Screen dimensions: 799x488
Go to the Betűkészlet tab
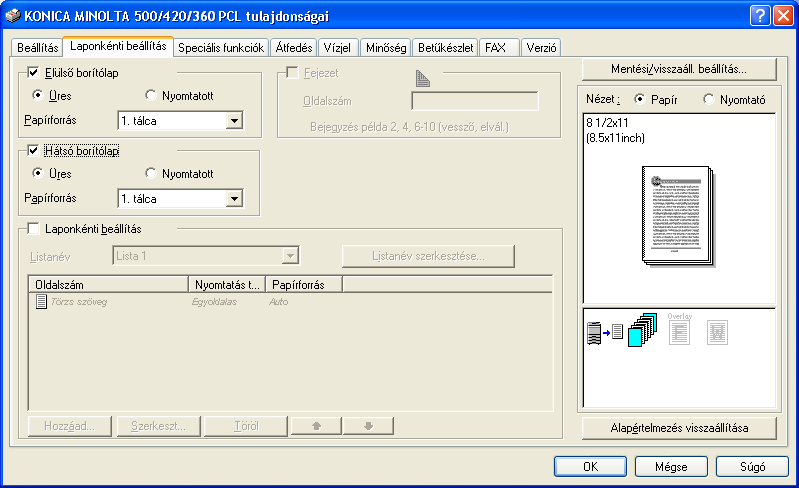pyautogui.click(x=445, y=48)
